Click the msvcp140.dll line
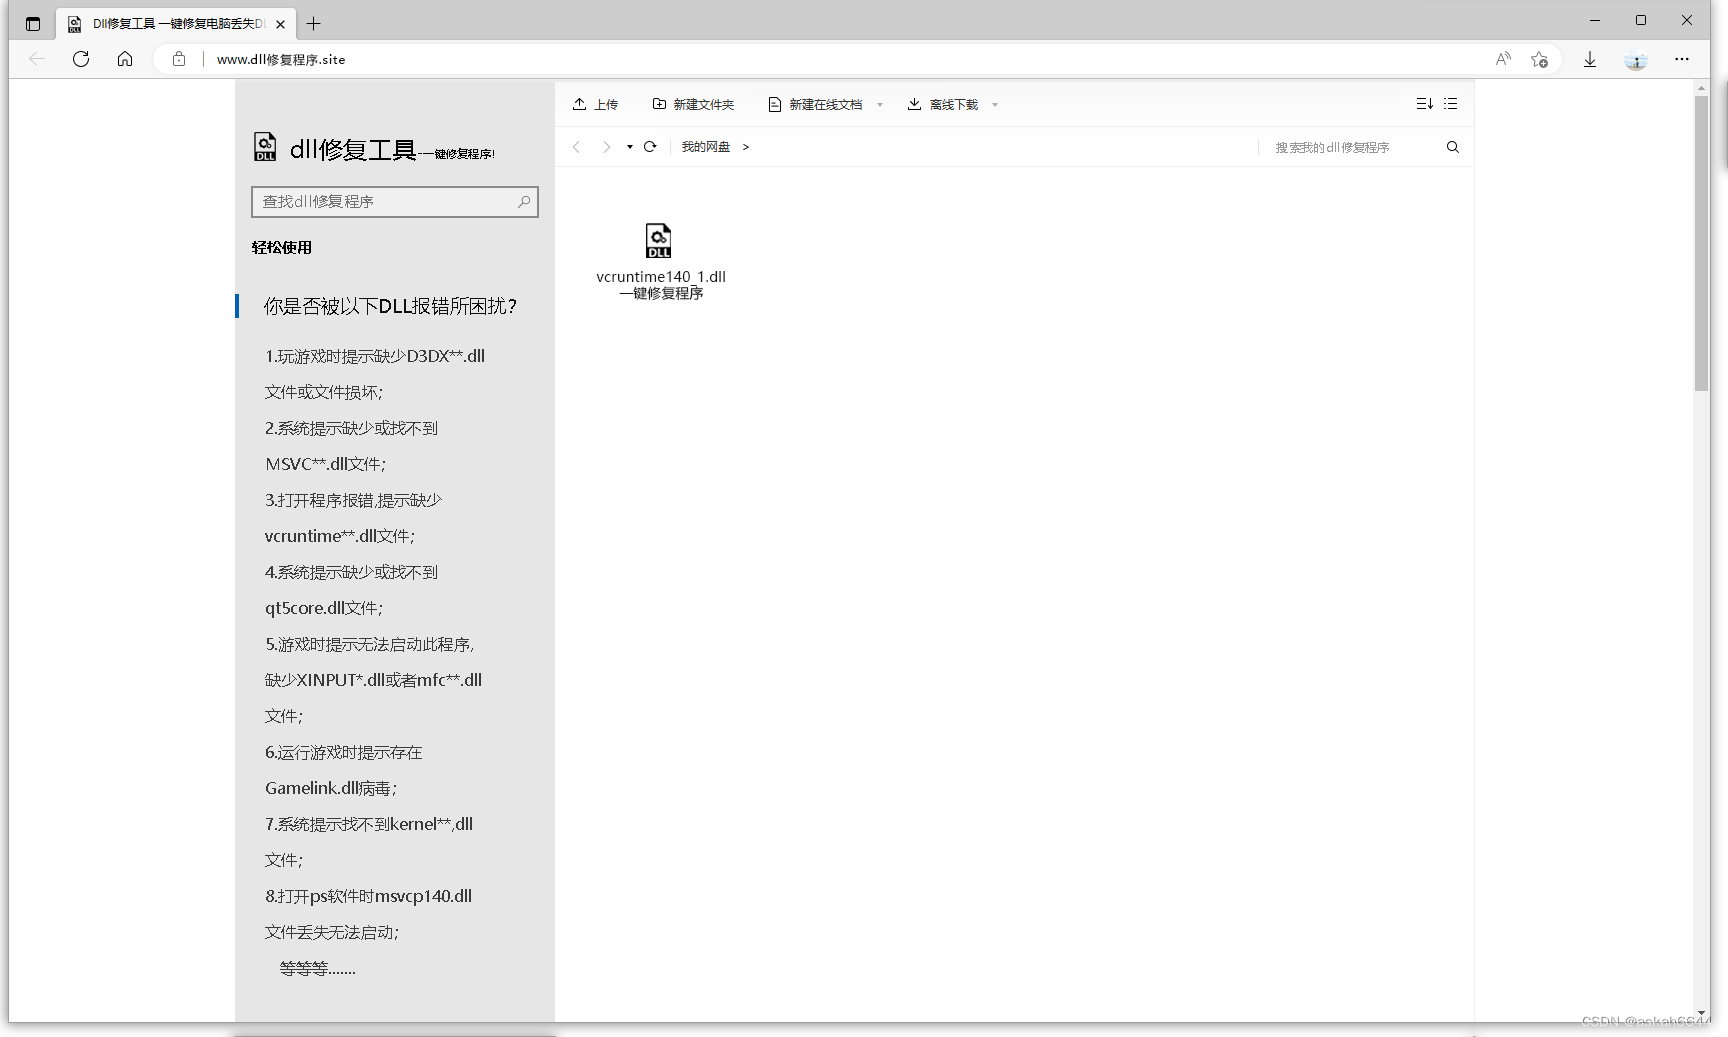 [368, 896]
